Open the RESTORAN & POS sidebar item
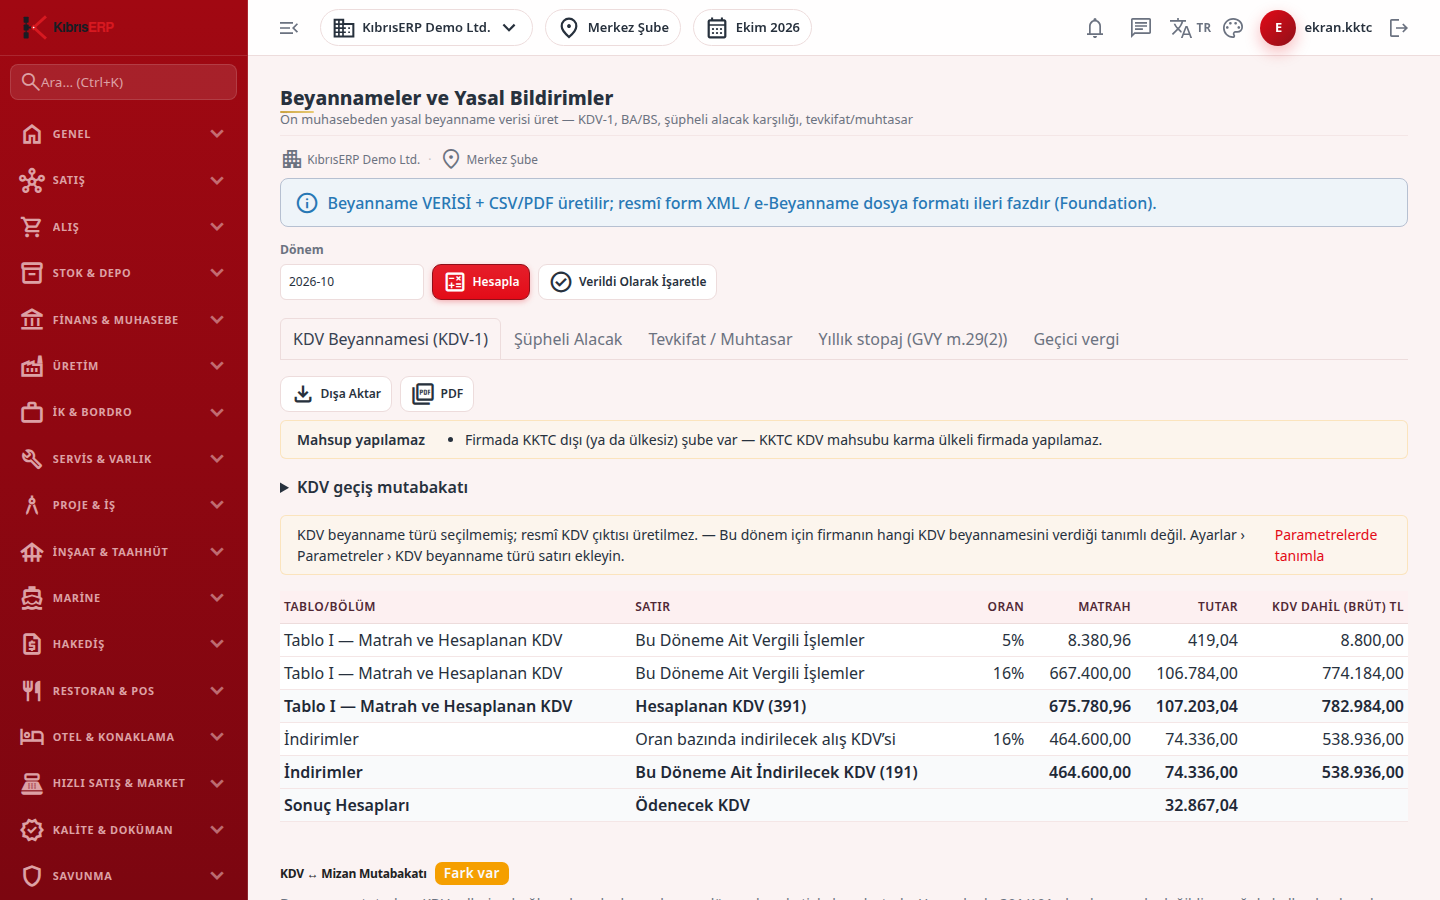 coord(124,691)
